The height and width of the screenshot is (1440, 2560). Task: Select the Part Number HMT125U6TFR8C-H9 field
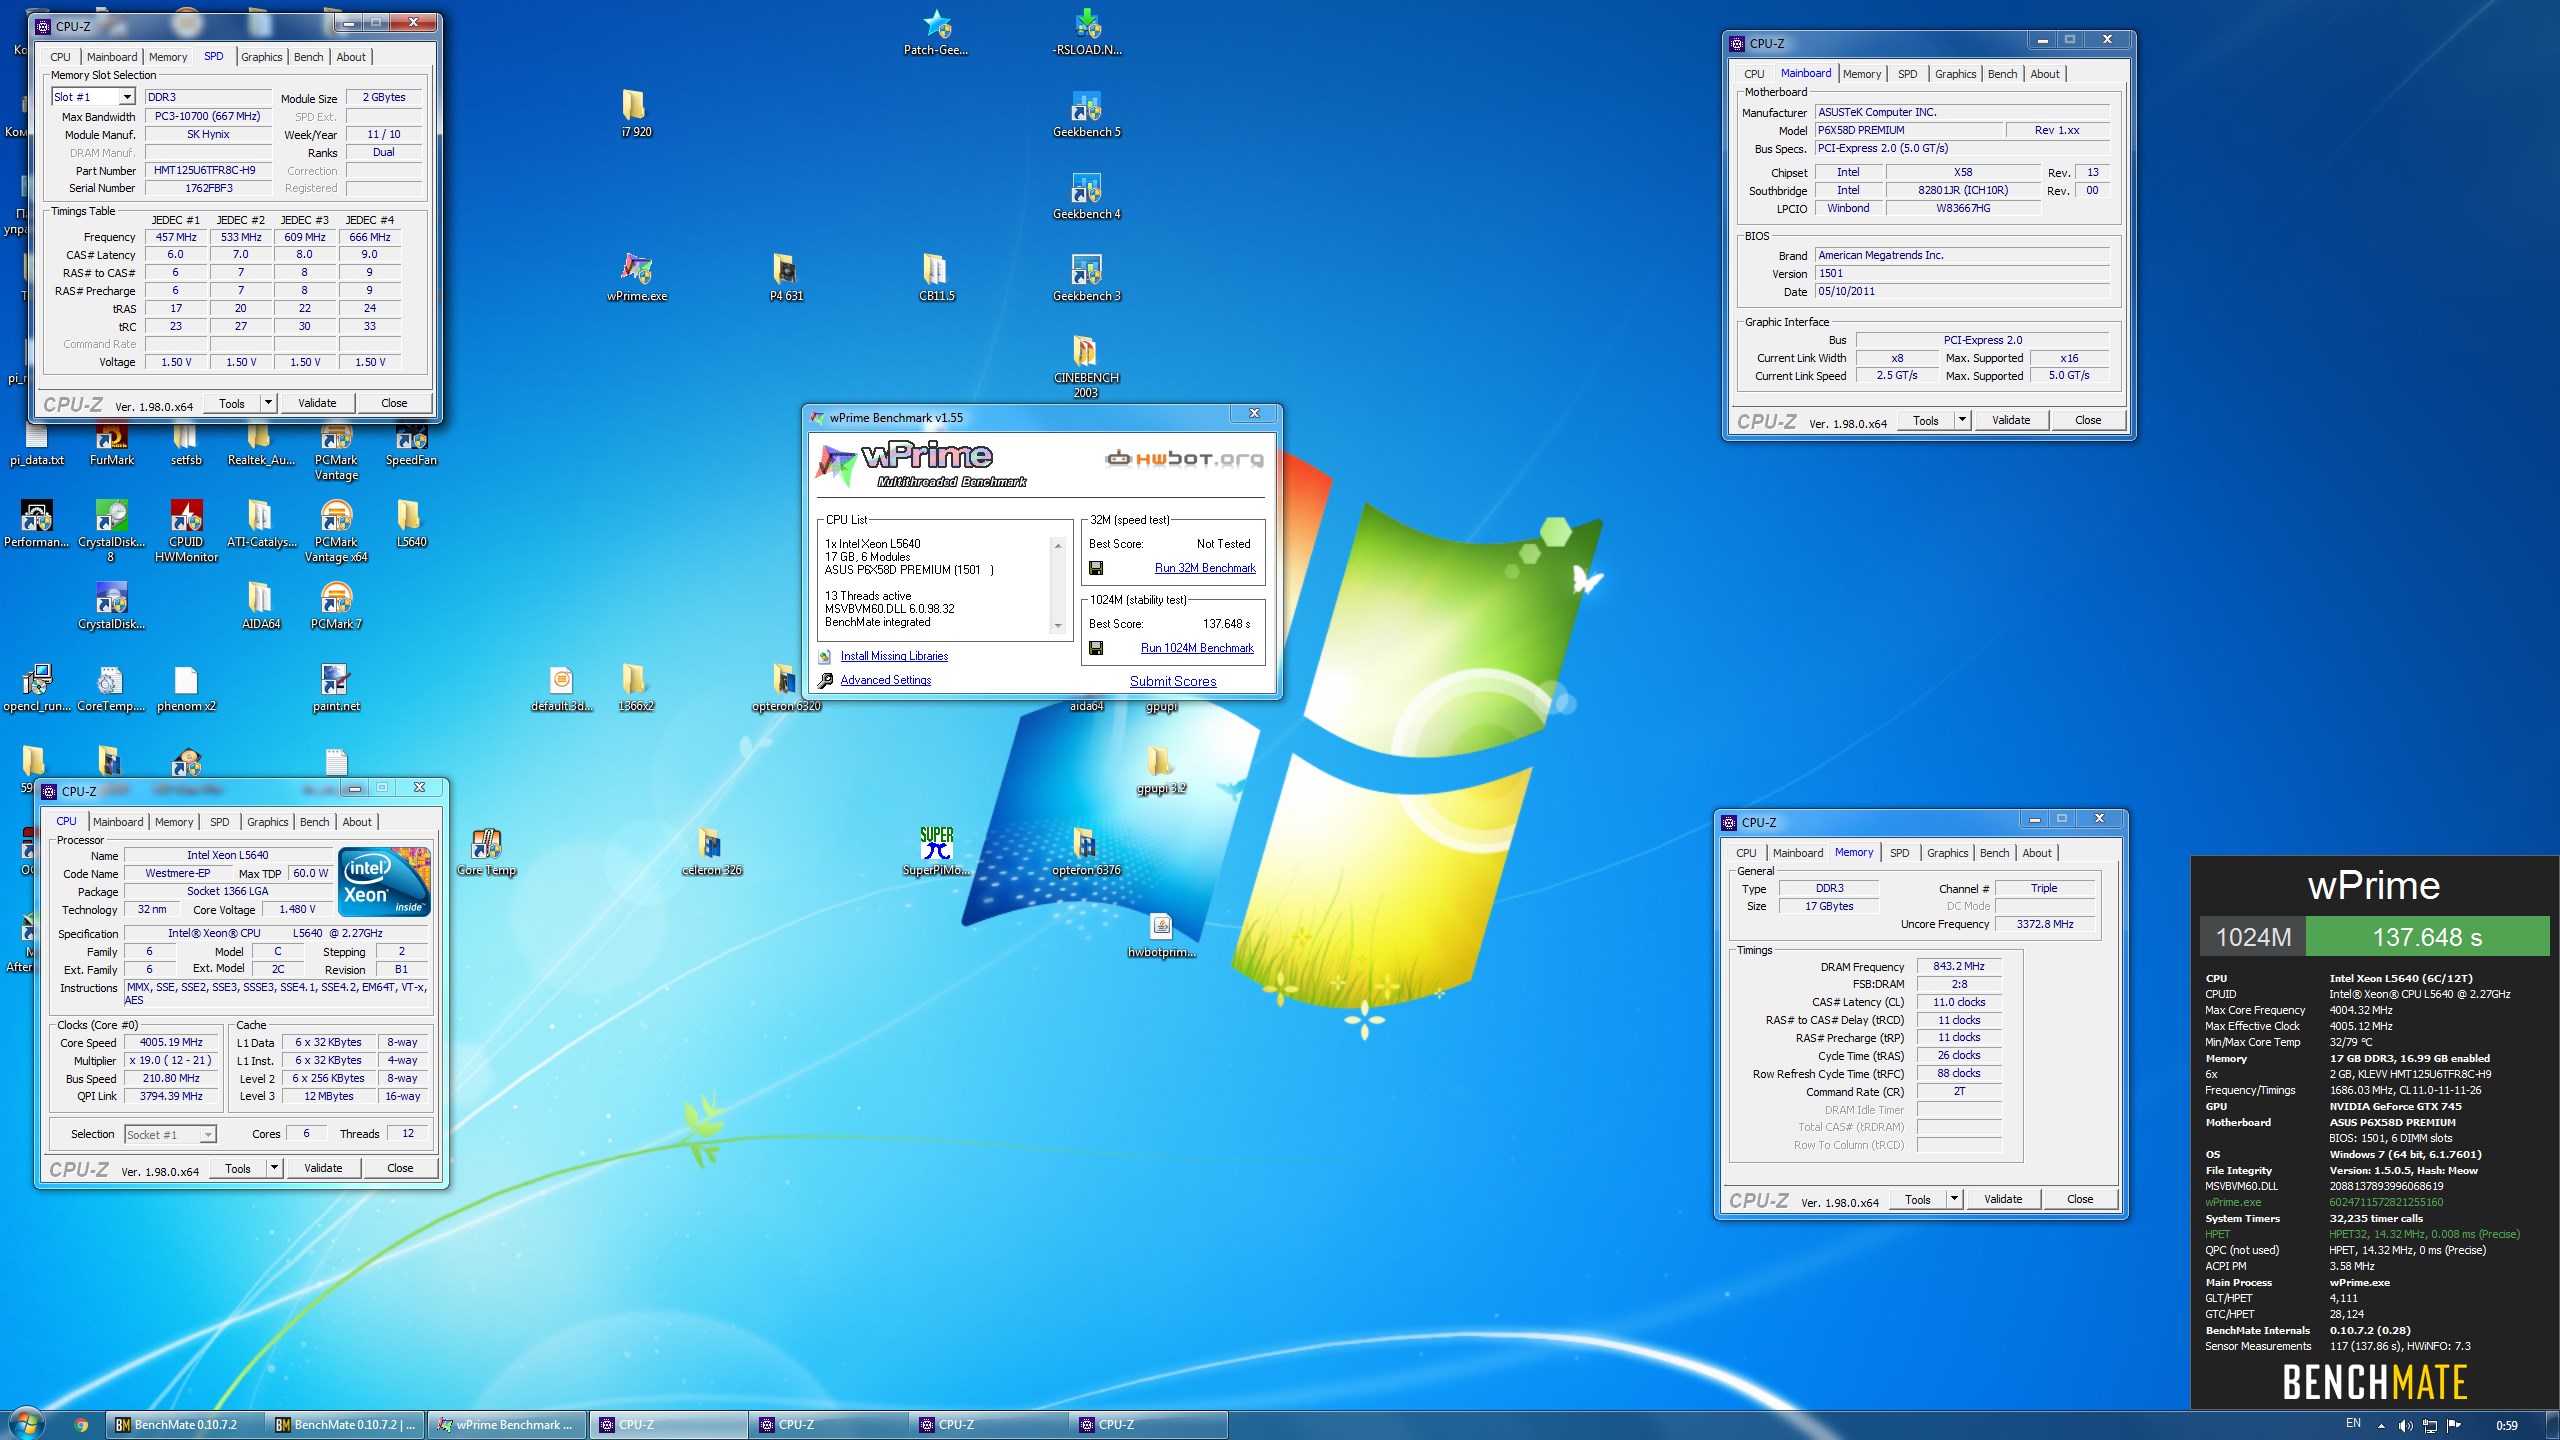coord(208,170)
